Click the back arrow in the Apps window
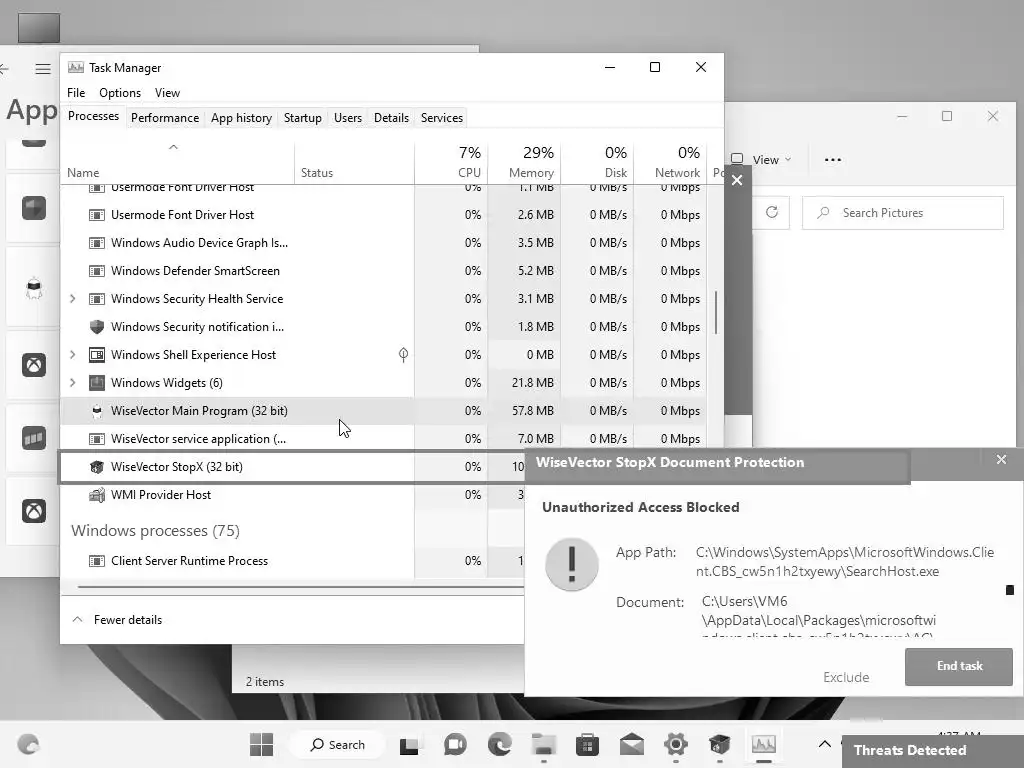1024x768 pixels. (5, 69)
